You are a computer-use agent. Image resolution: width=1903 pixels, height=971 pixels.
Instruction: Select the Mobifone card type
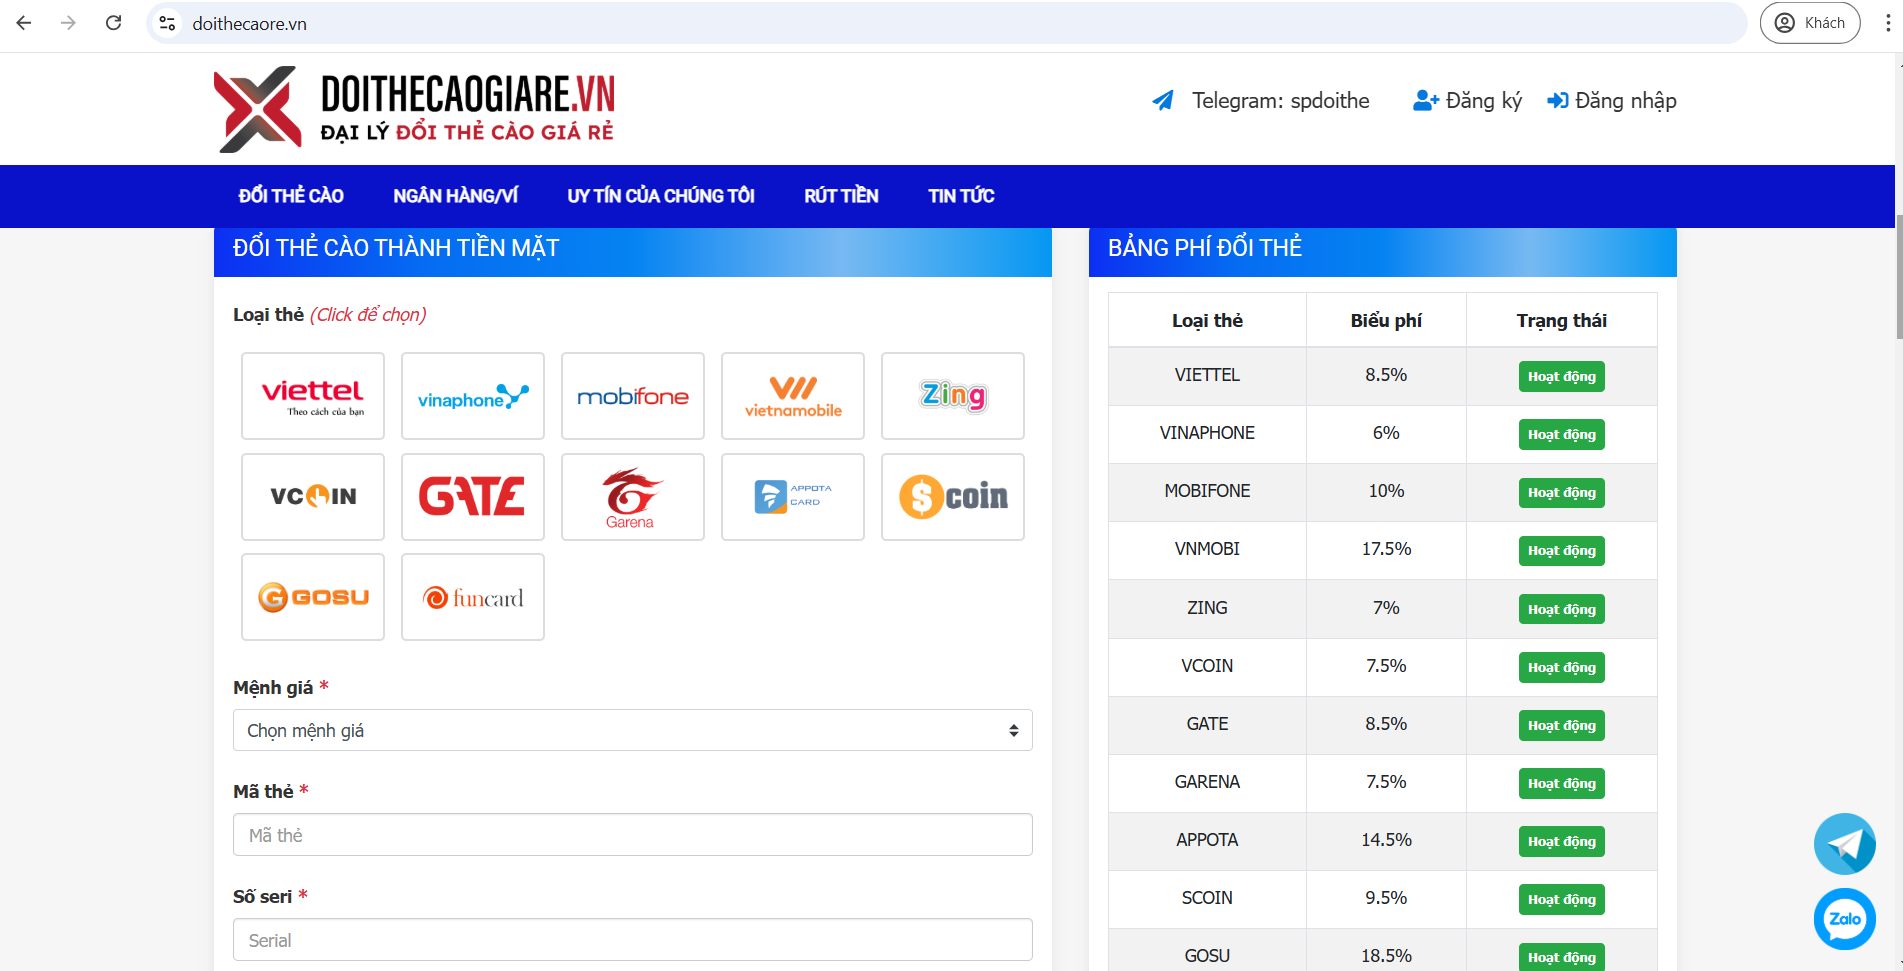point(633,396)
